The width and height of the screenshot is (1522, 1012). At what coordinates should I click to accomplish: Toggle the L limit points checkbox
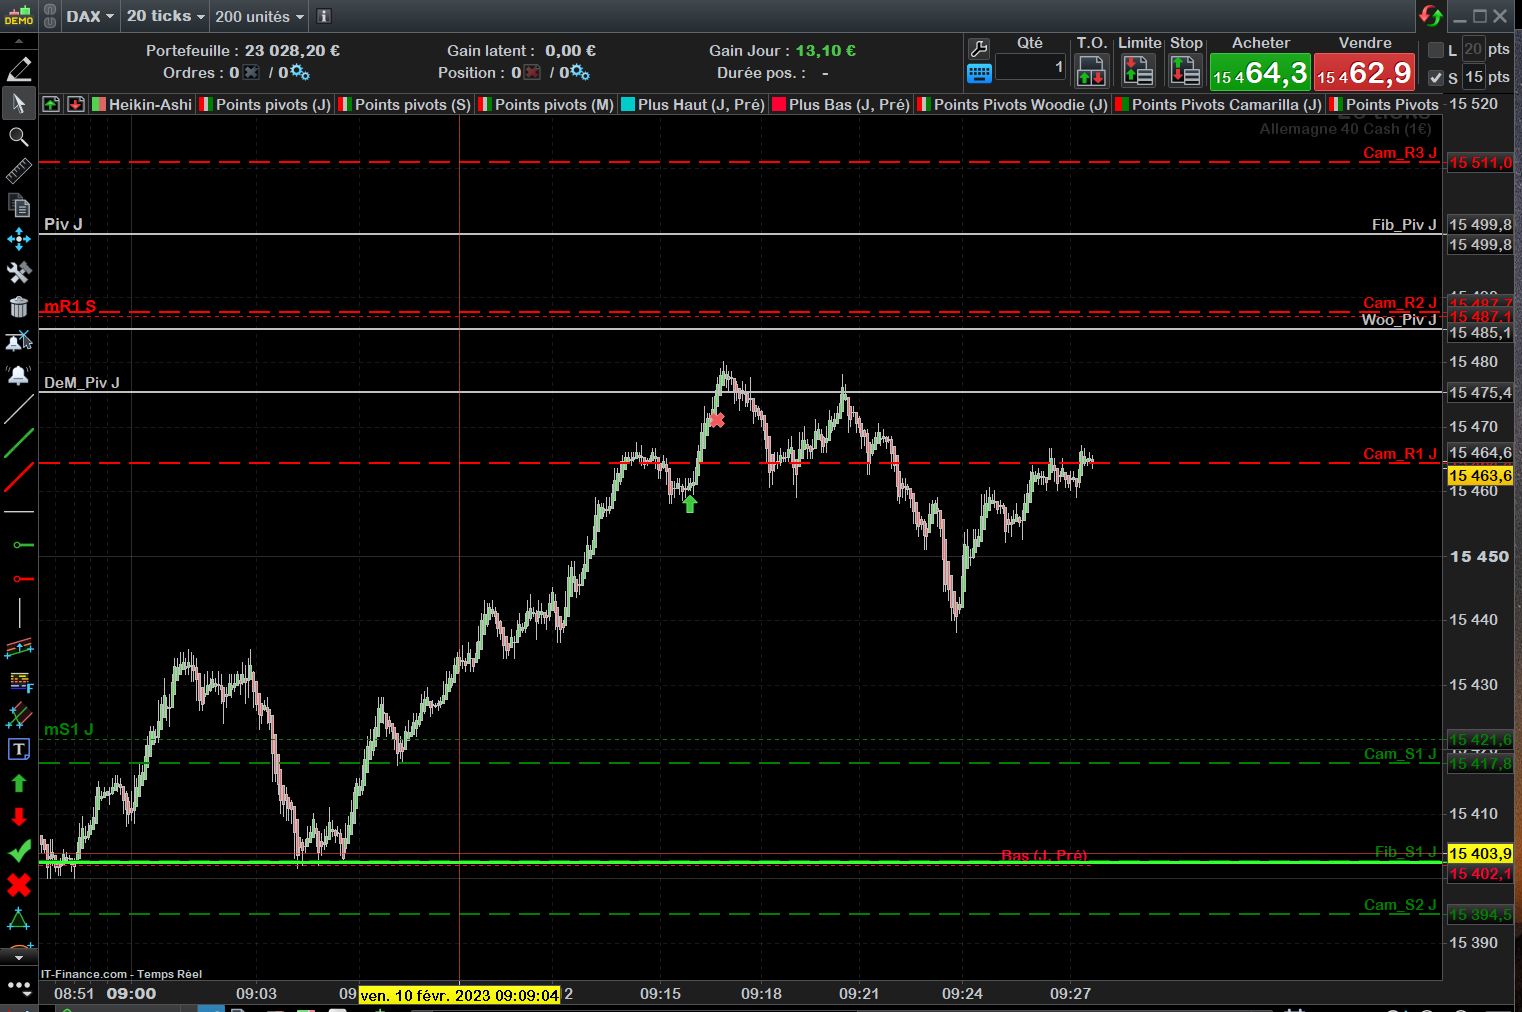click(x=1436, y=50)
